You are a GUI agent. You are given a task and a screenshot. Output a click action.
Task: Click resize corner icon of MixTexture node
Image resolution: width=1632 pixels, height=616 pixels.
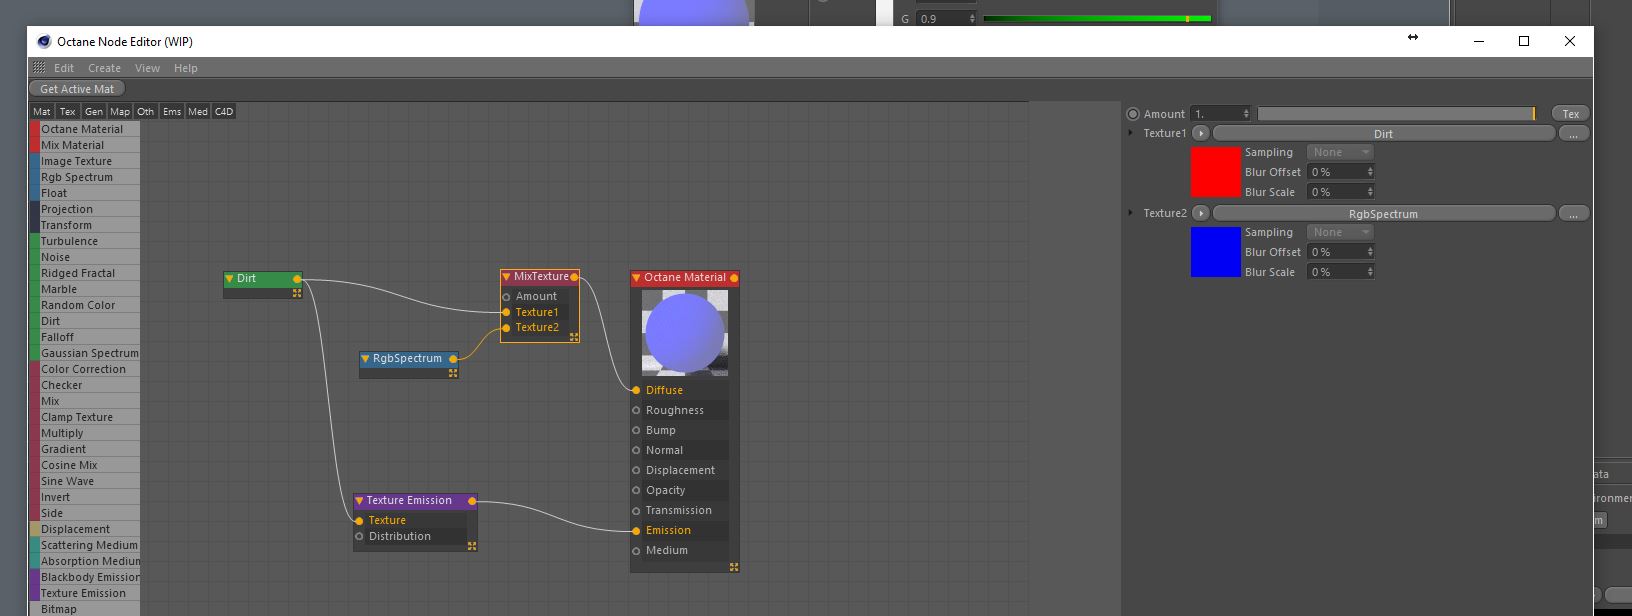(x=574, y=337)
